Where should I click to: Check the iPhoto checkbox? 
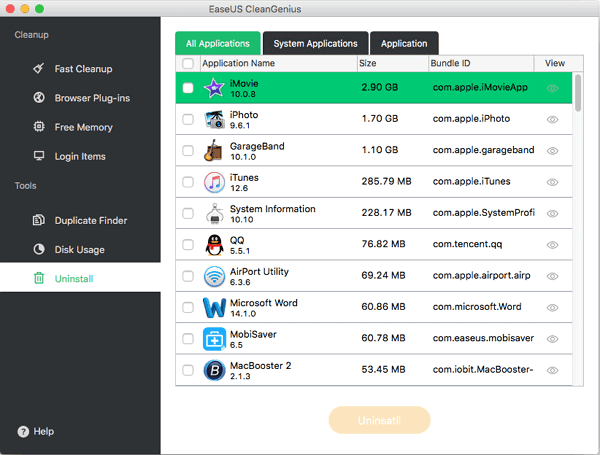click(x=188, y=119)
